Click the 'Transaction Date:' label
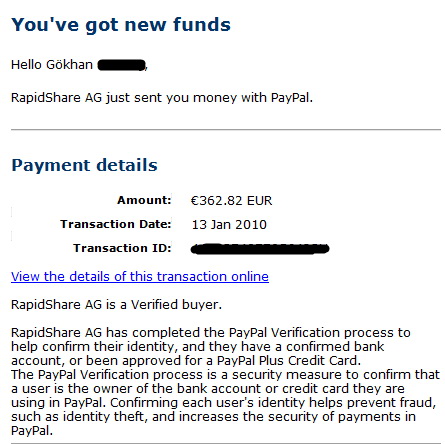This screenshot has height=444, width=445. click(116, 224)
